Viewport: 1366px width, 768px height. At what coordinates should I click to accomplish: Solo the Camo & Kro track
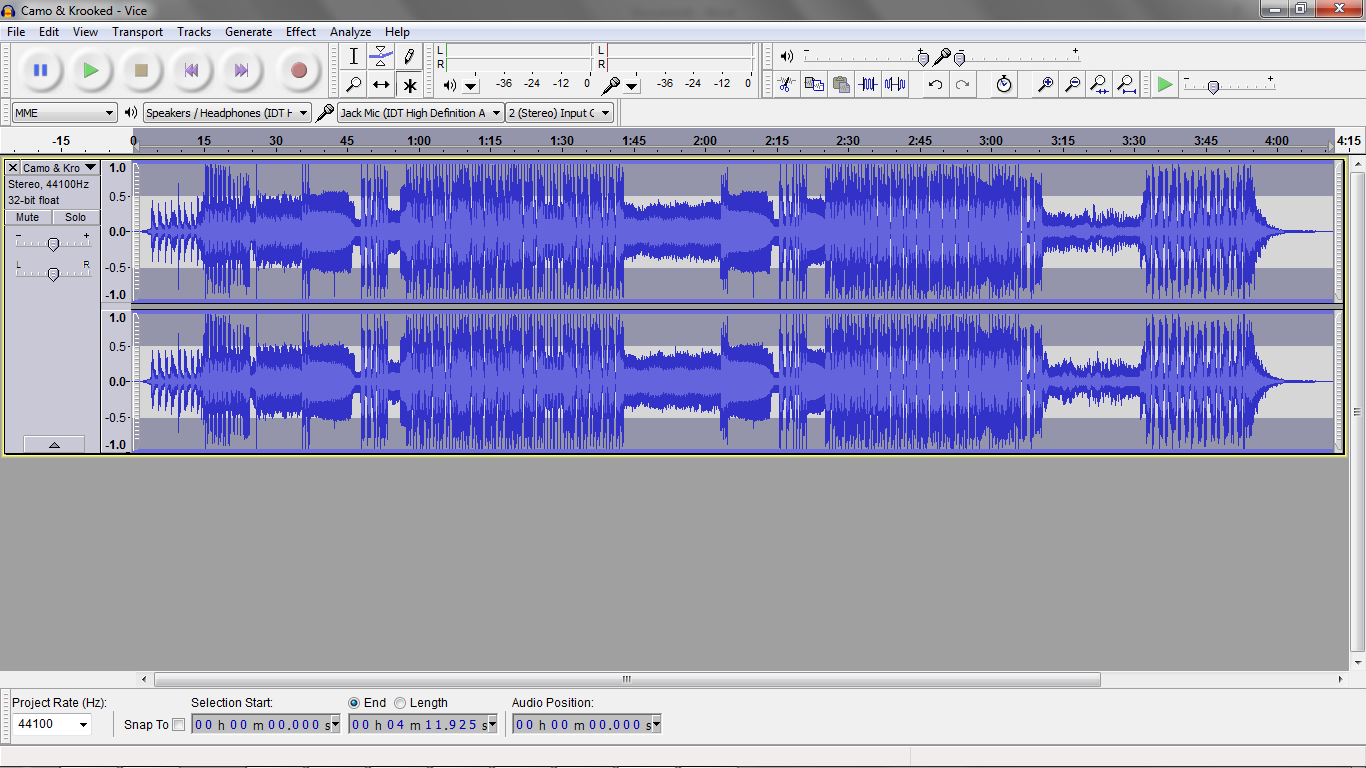[x=74, y=217]
